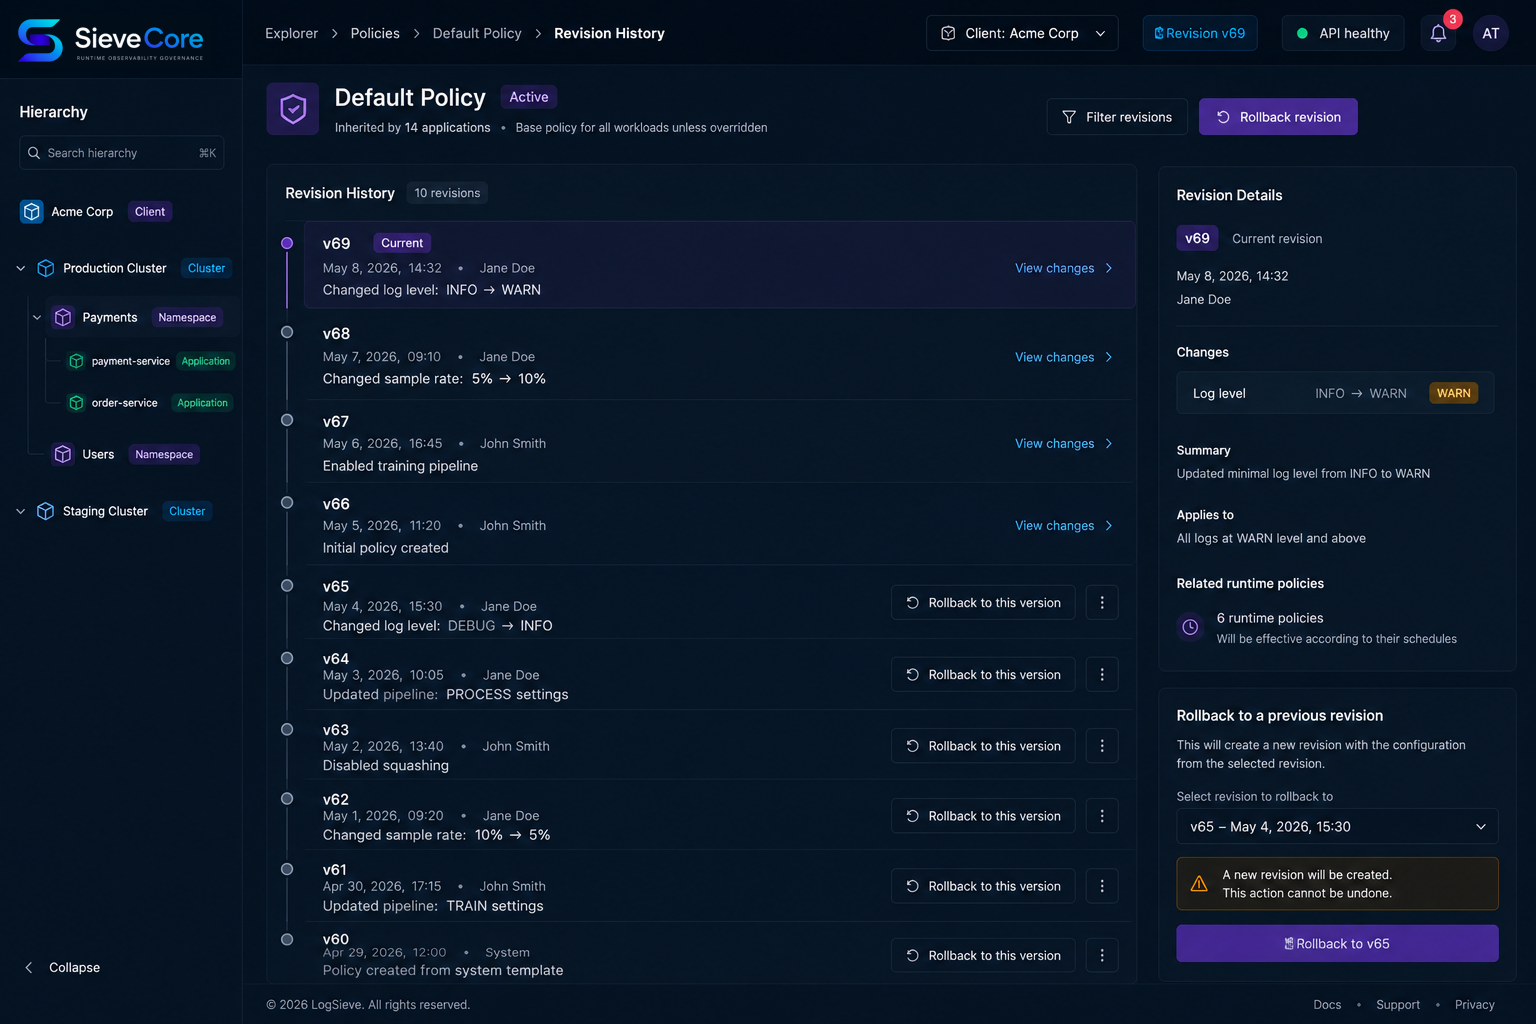Click the Revision History breadcrumb

pyautogui.click(x=609, y=33)
